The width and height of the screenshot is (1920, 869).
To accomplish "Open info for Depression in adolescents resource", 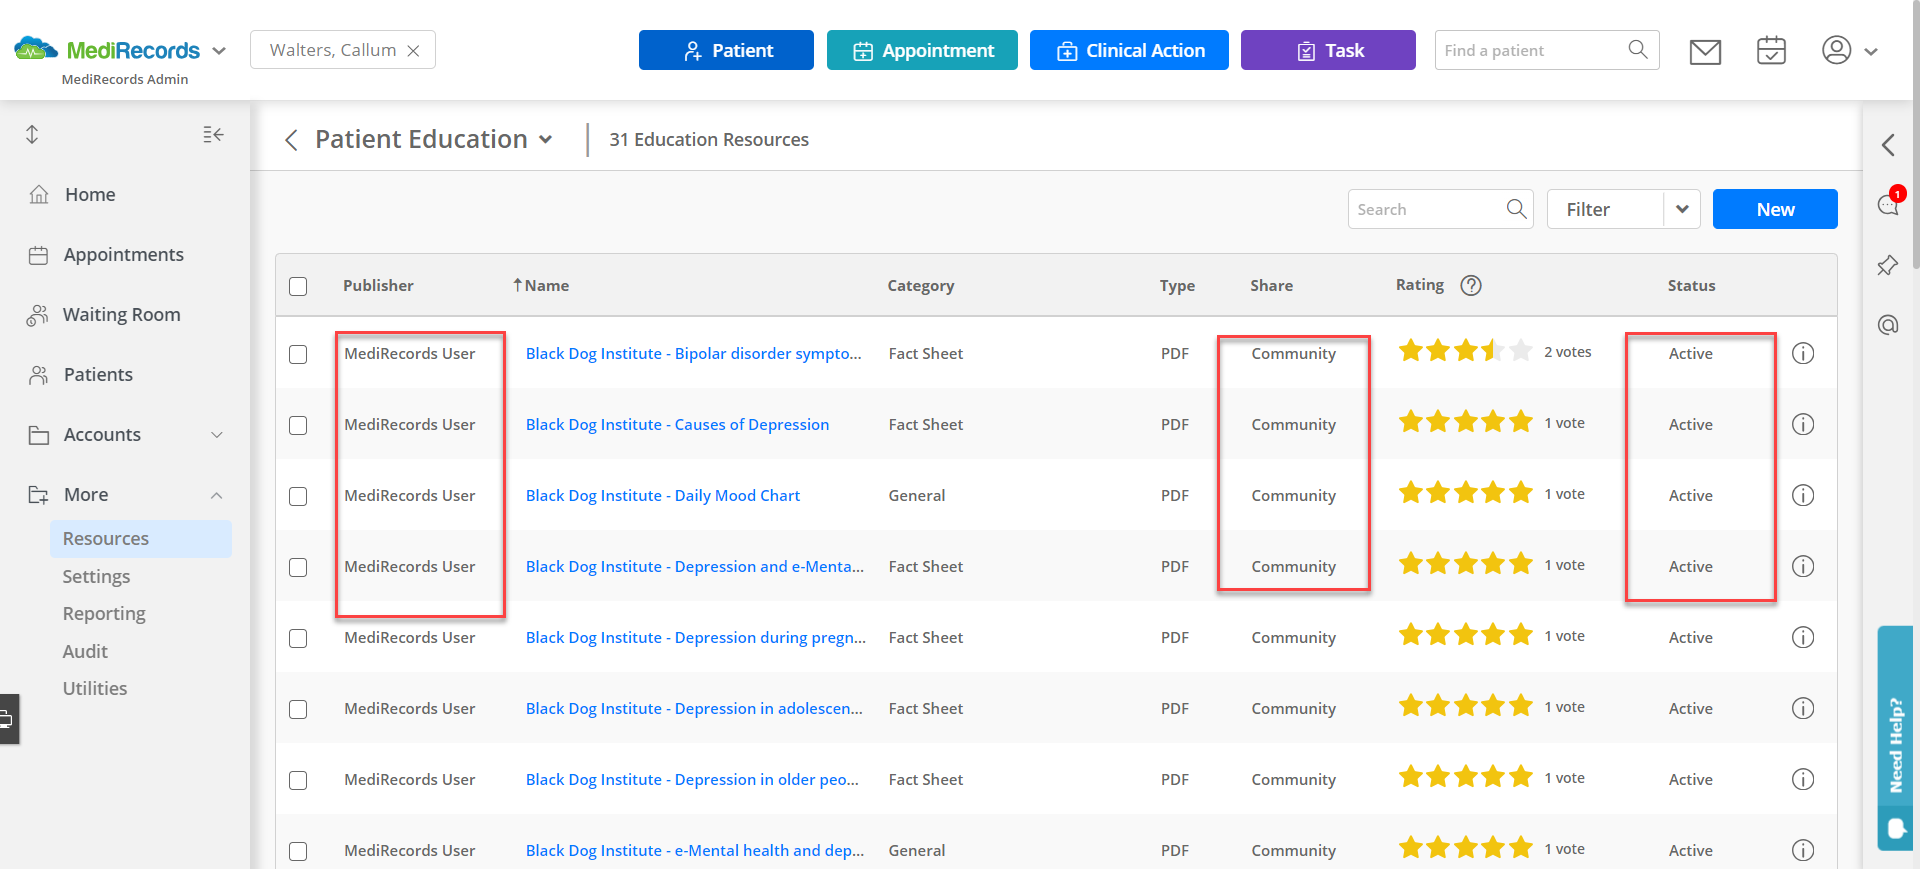I will click(1803, 708).
